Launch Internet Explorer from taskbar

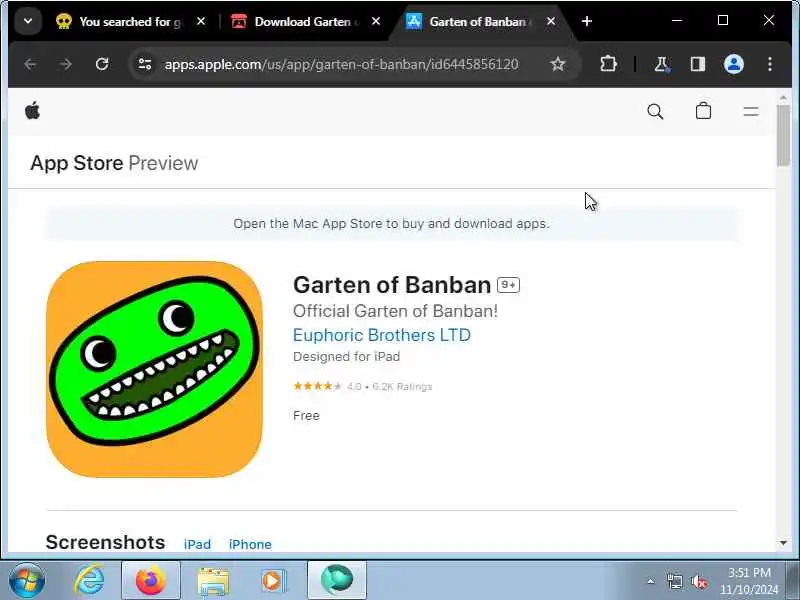90,580
